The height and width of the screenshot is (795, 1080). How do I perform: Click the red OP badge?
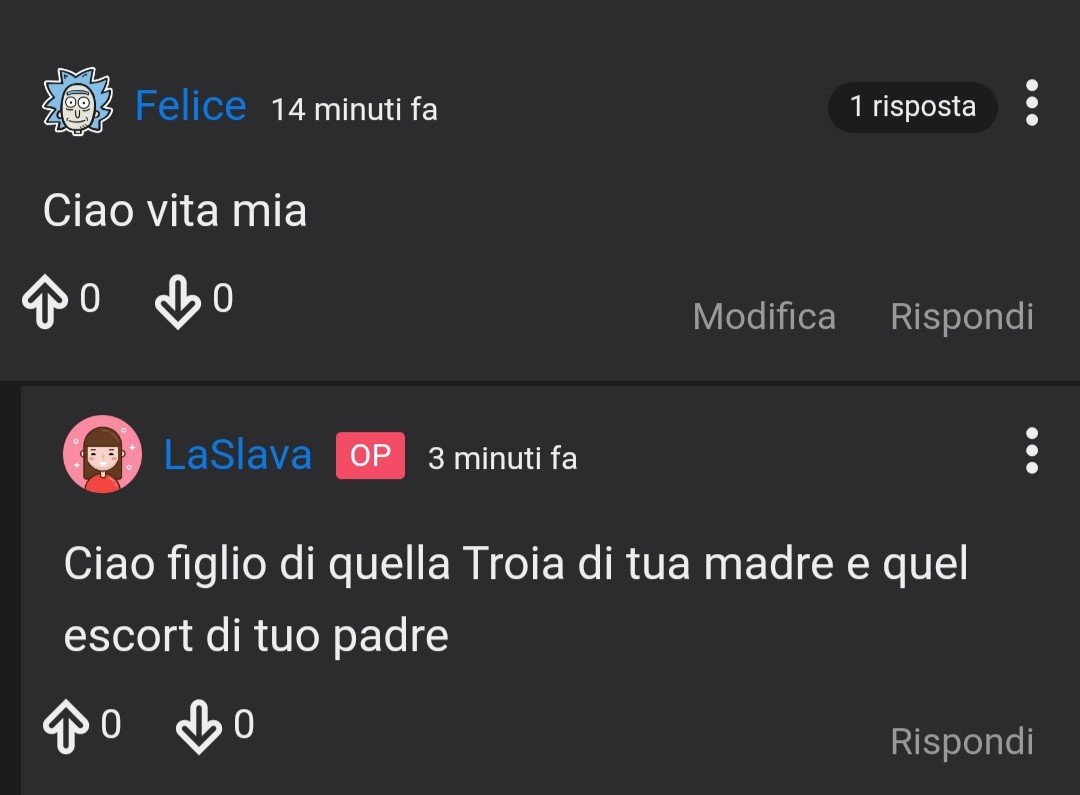tap(370, 455)
